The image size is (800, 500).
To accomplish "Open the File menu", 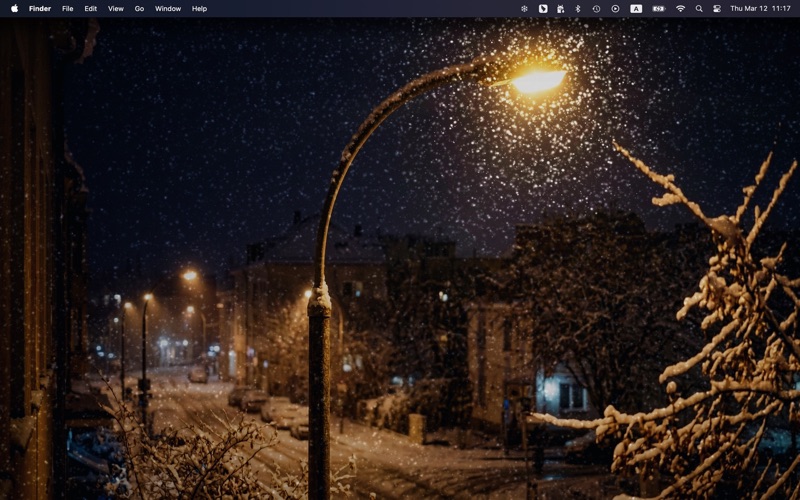I will (68, 8).
